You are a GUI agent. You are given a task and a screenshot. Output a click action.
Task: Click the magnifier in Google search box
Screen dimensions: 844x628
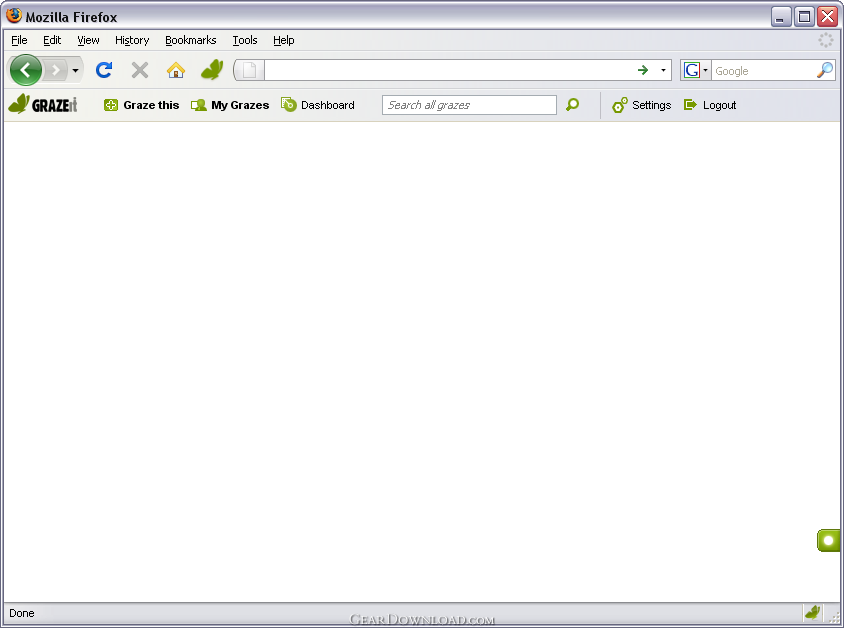click(x=825, y=70)
